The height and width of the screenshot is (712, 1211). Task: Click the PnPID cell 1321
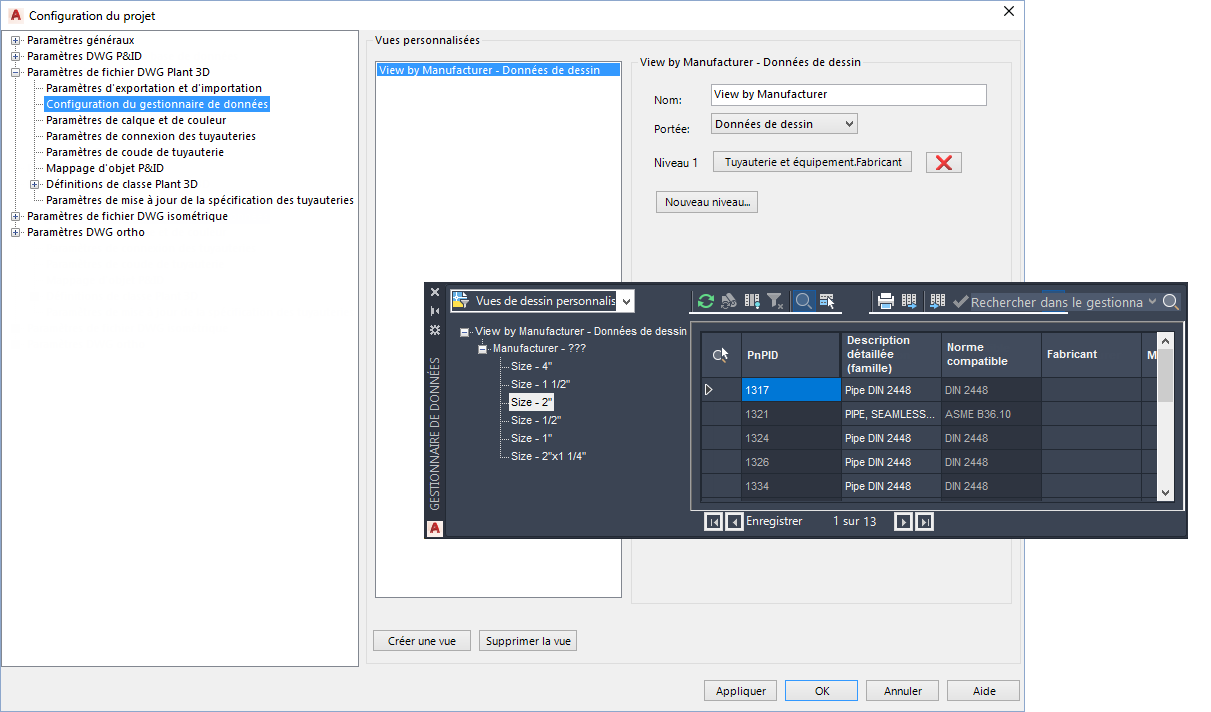[791, 414]
